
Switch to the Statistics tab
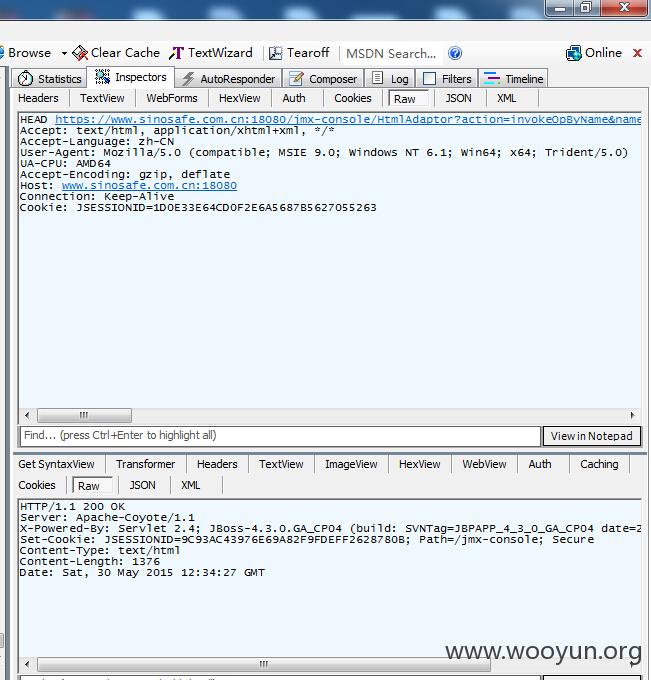point(50,78)
